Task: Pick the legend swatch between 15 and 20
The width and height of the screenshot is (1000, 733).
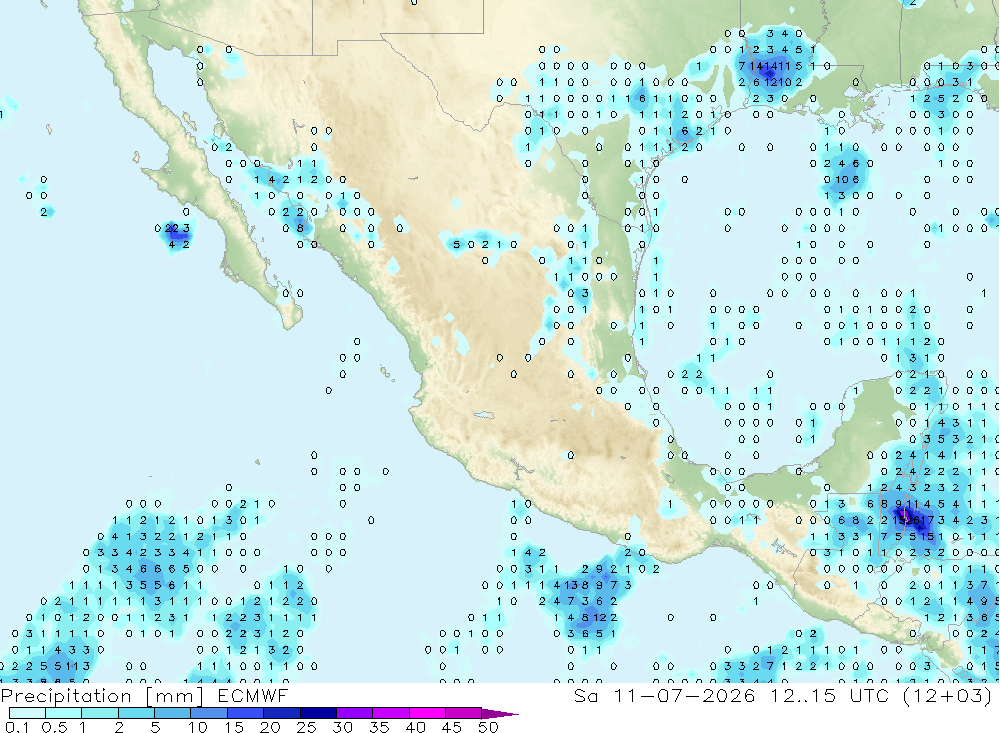Action: pyautogui.click(x=245, y=713)
